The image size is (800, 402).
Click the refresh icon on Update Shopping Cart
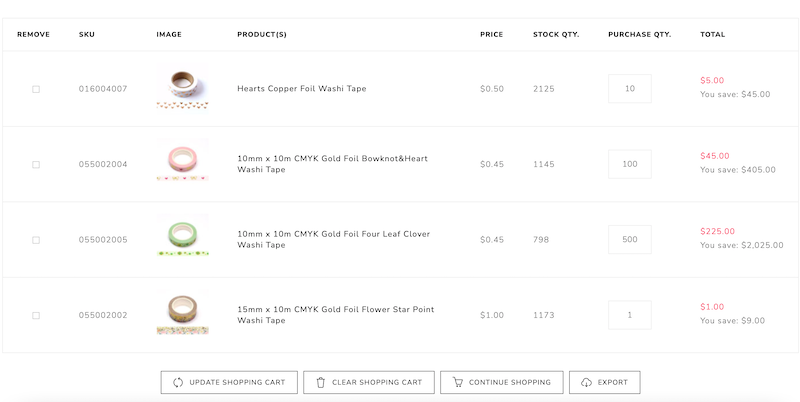(178, 383)
